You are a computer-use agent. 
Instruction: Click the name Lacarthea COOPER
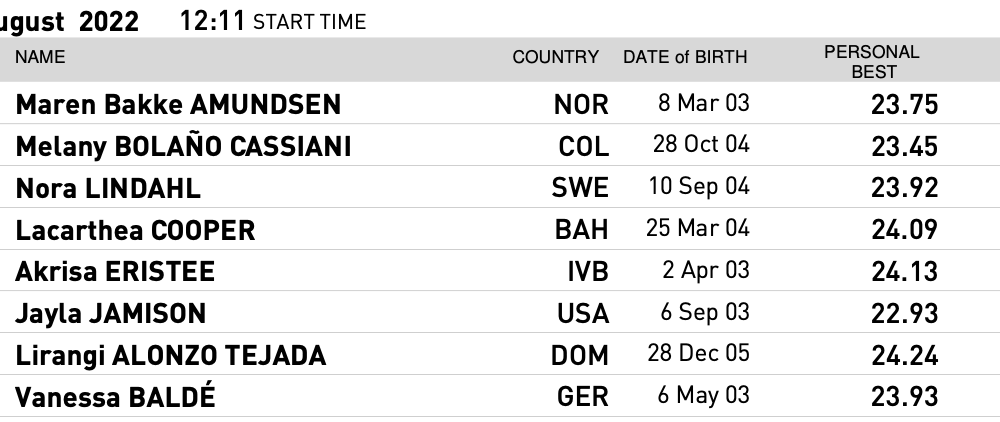135,230
